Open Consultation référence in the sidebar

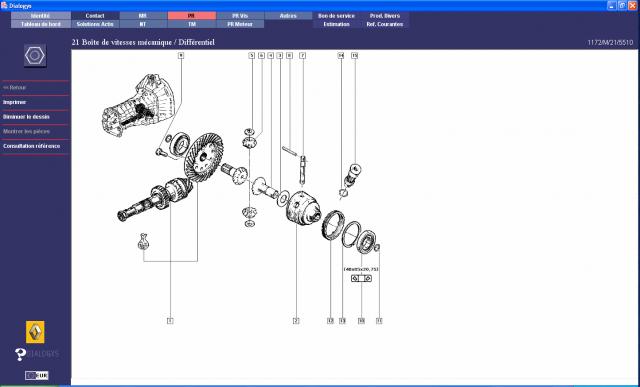coord(31,146)
